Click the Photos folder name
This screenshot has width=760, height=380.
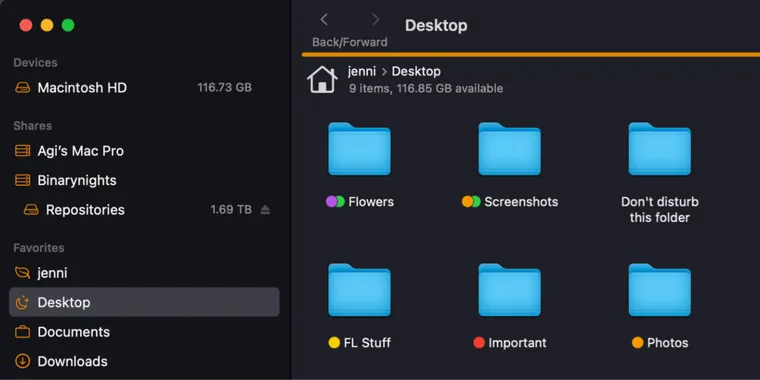point(667,343)
